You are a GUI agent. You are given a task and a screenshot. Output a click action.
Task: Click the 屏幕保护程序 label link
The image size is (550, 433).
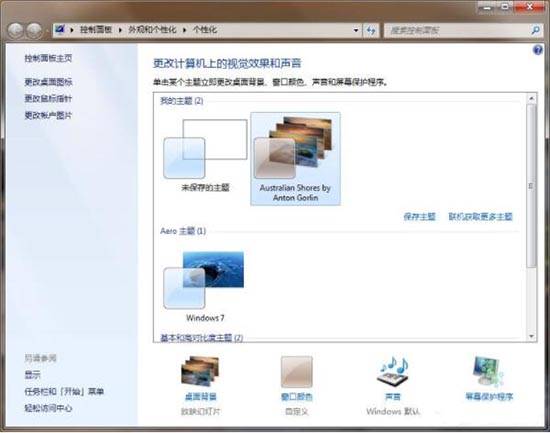tap(489, 397)
